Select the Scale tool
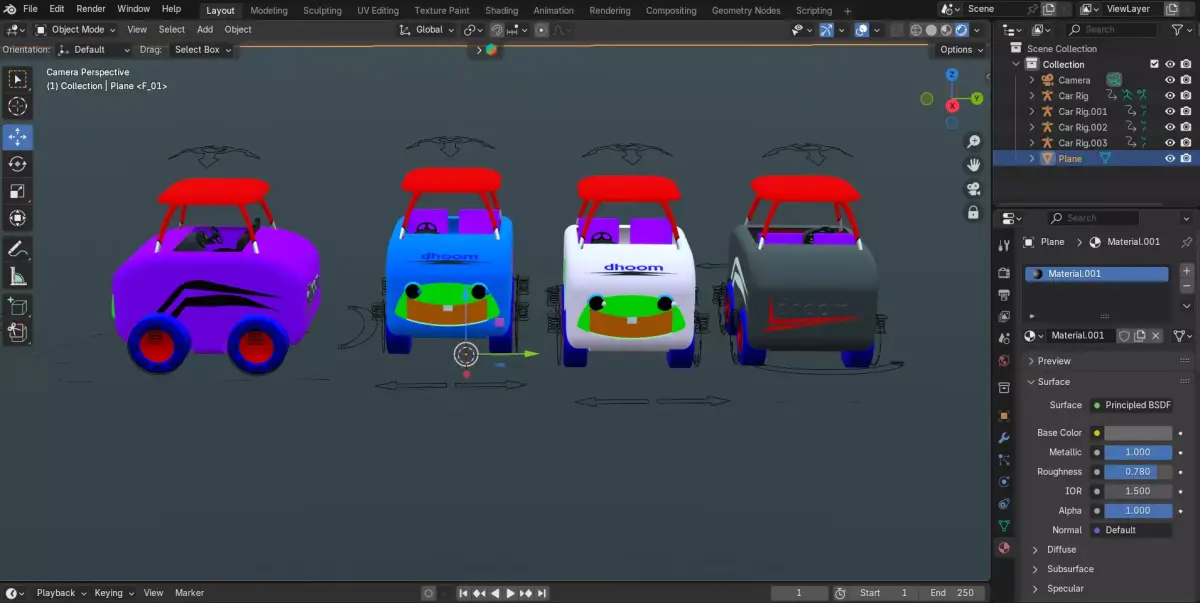The height and width of the screenshot is (603, 1200). pos(18,191)
